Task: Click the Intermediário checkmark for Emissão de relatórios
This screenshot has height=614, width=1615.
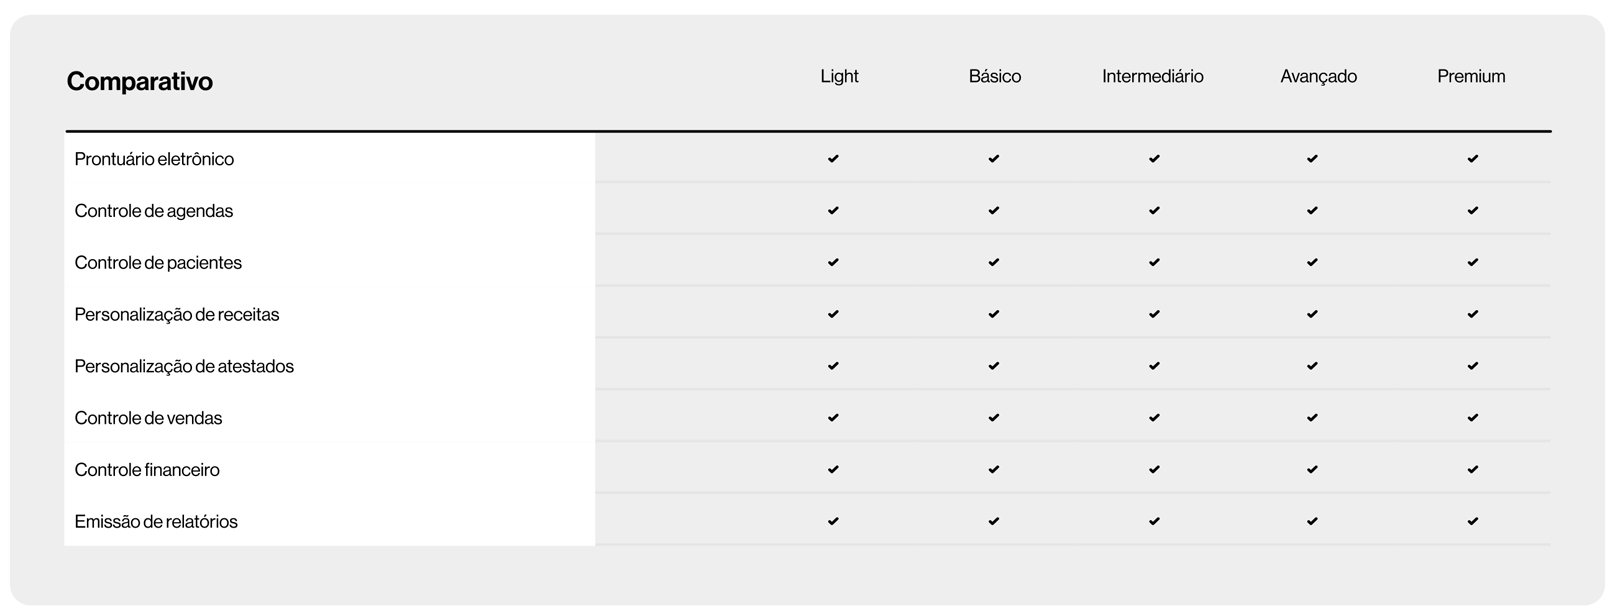Action: click(1154, 521)
